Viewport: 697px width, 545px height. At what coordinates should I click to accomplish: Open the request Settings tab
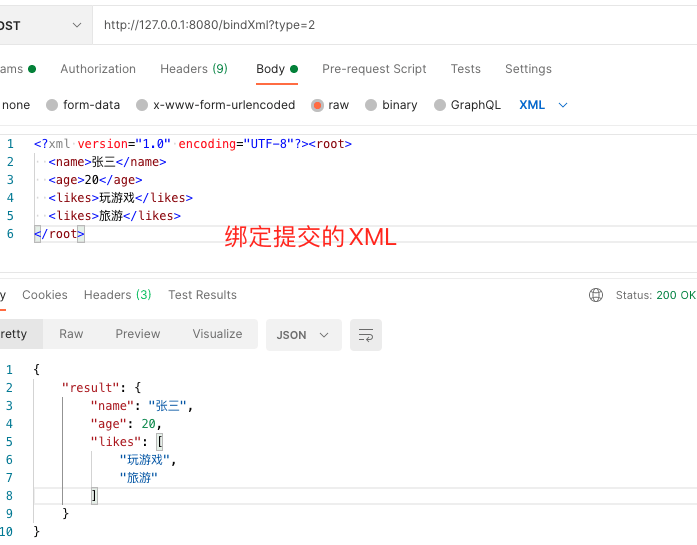tap(528, 69)
